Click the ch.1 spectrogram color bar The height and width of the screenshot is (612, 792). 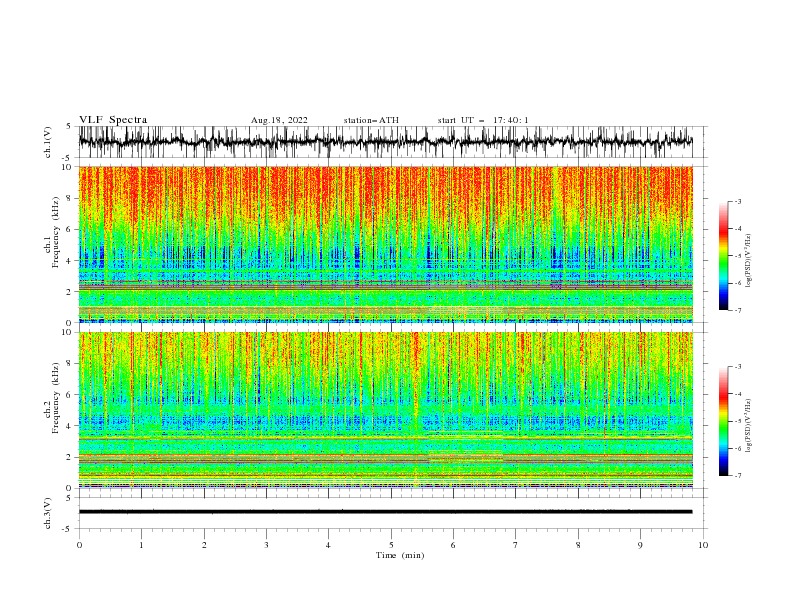[723, 256]
